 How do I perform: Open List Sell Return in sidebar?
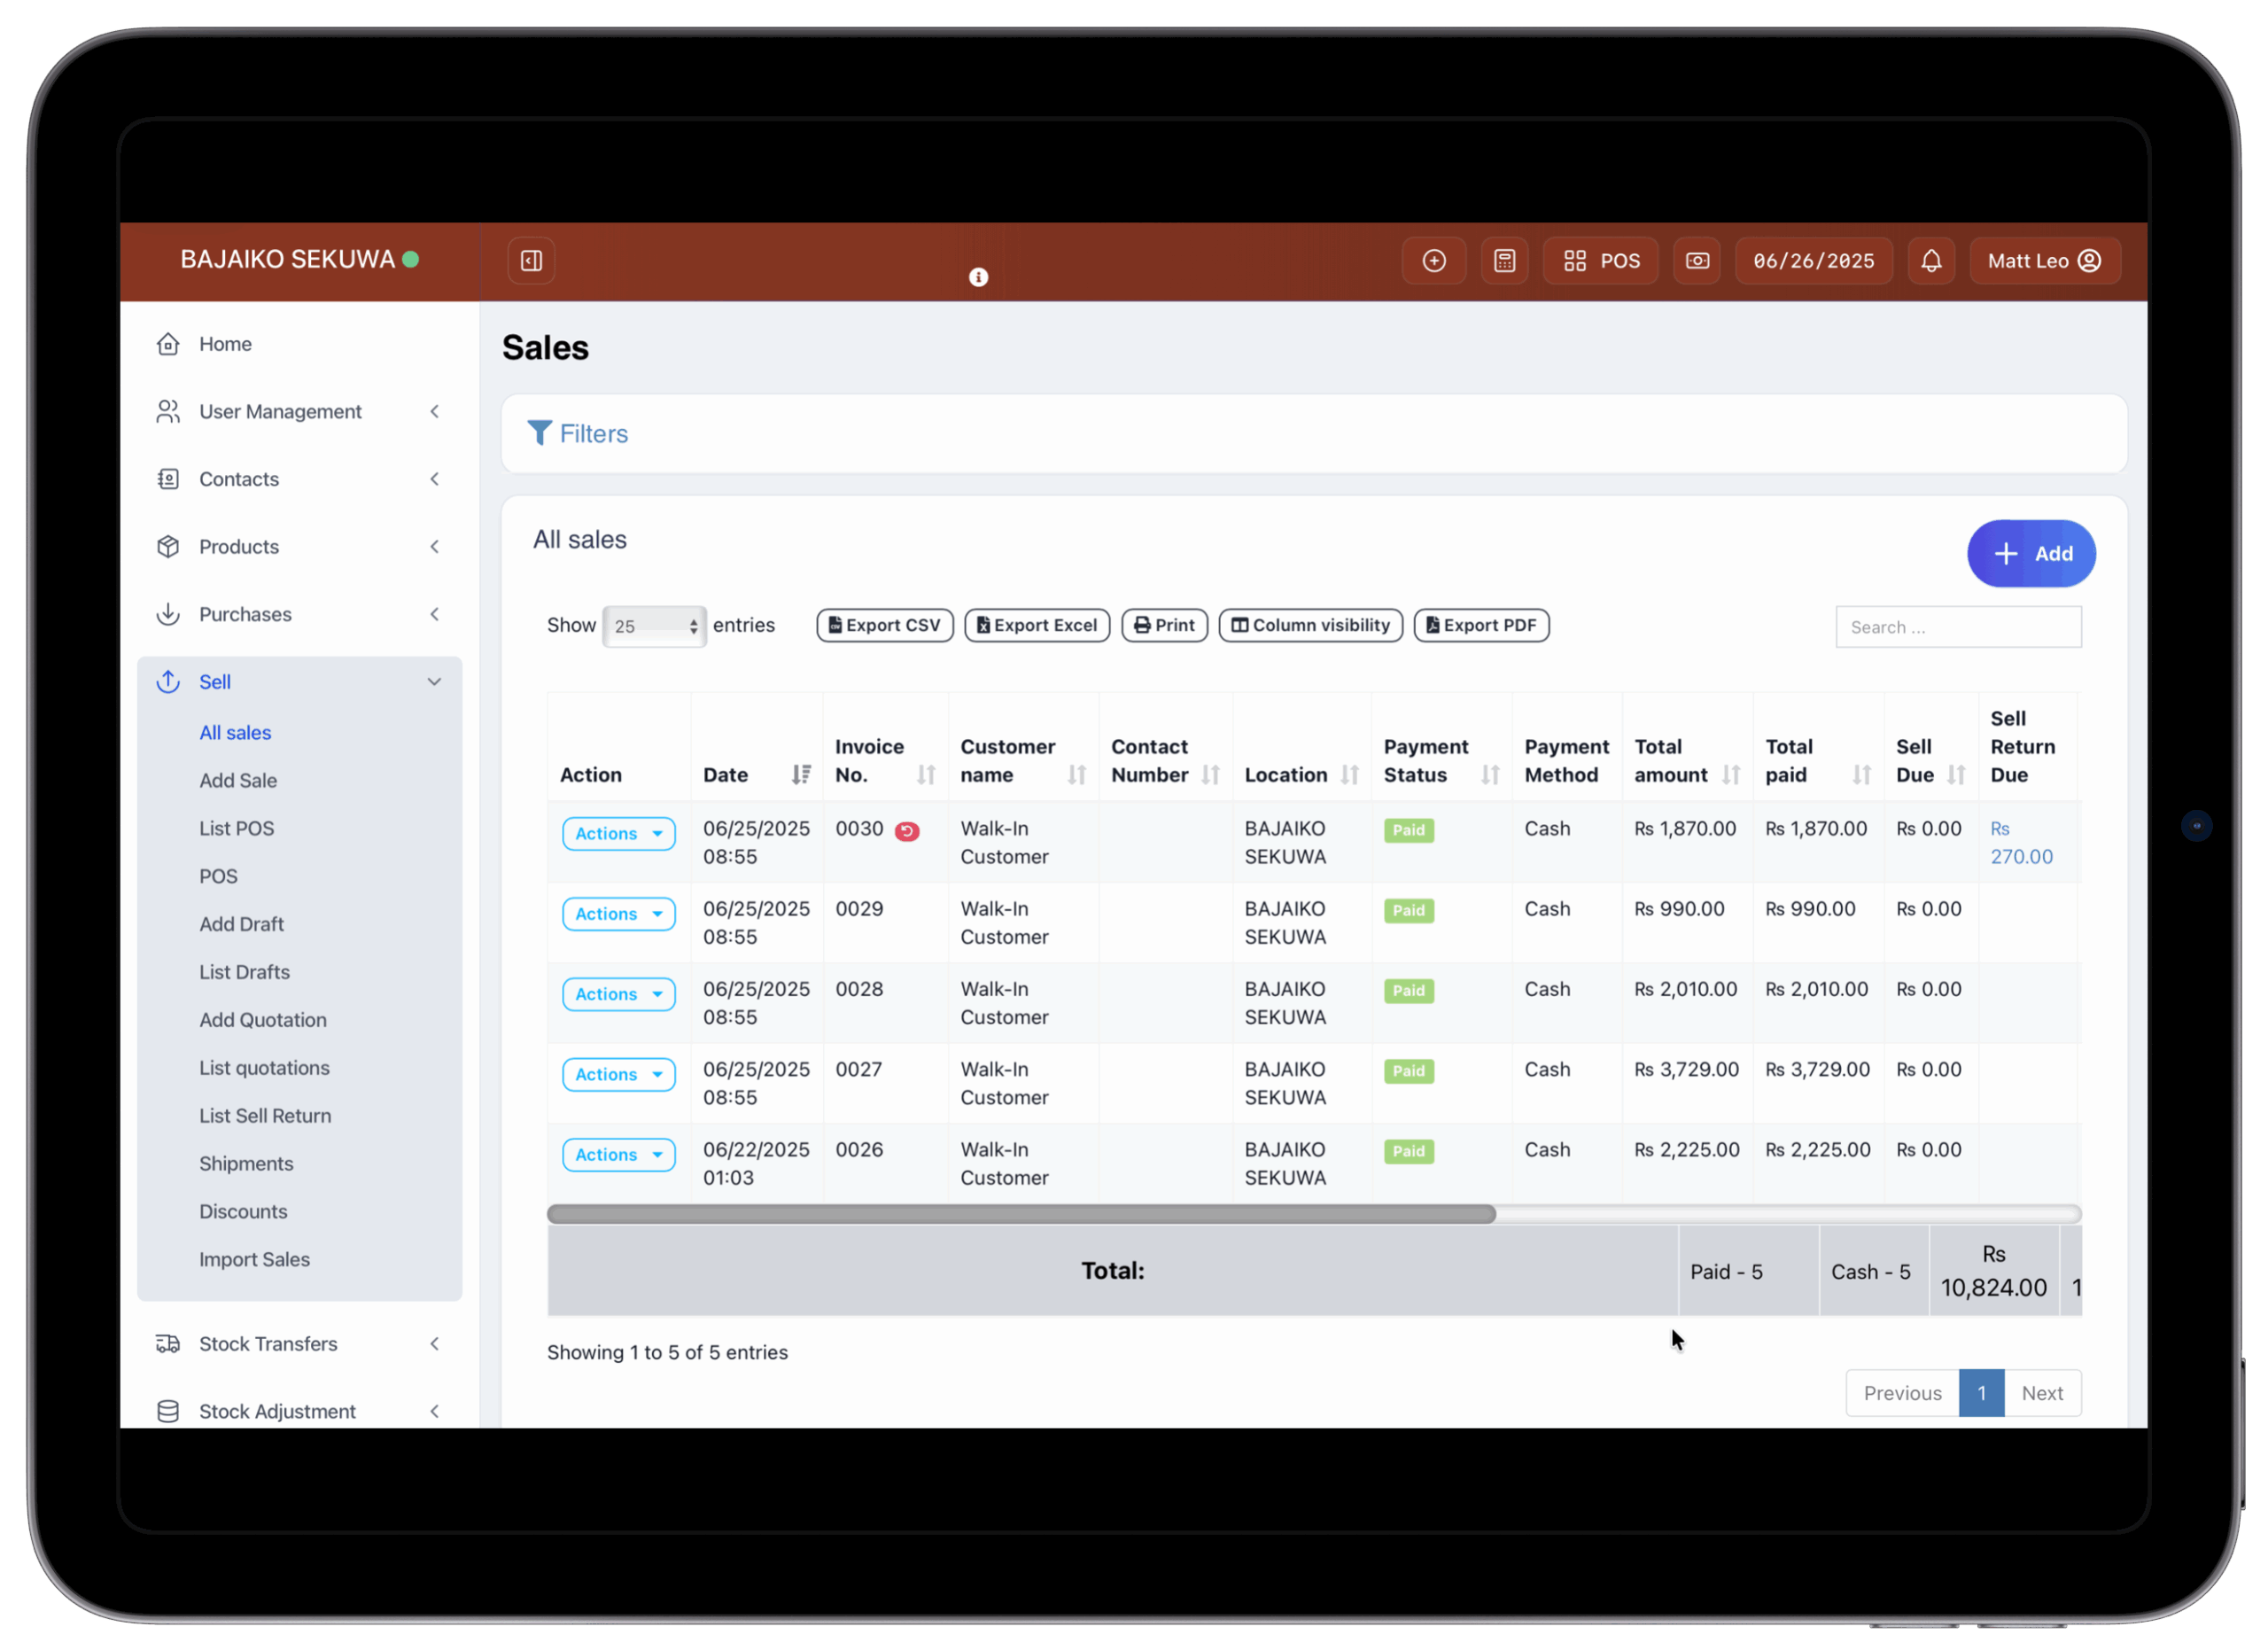coord(265,1116)
